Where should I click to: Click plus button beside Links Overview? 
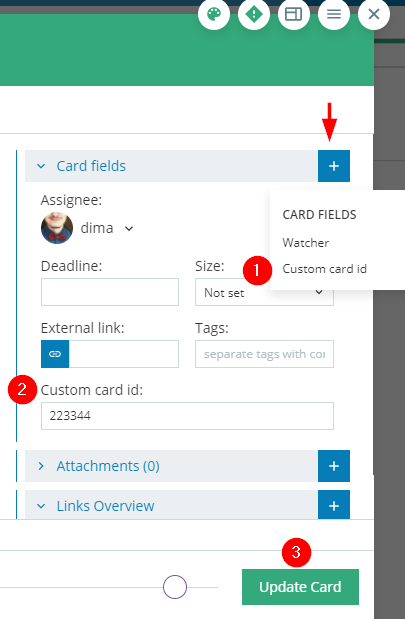(334, 505)
